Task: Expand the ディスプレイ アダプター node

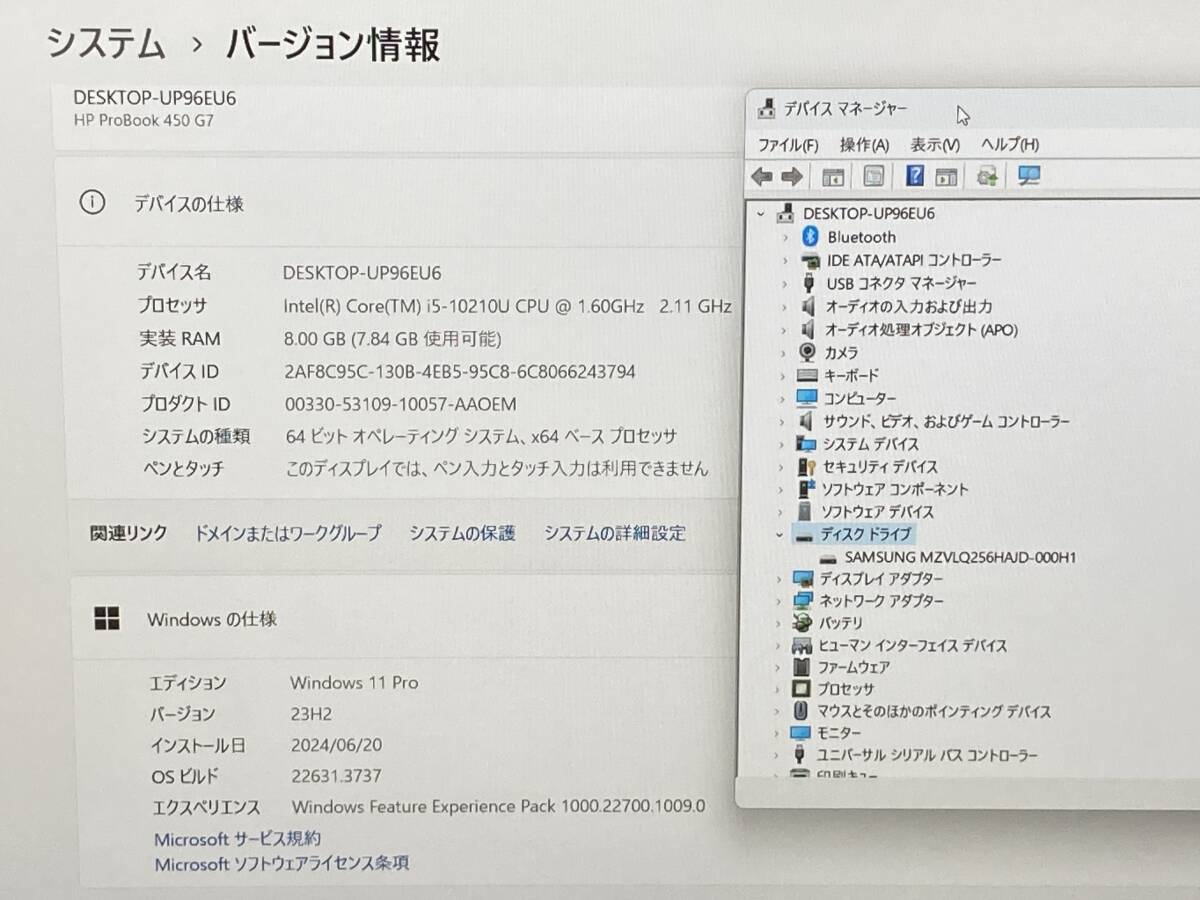Action: [x=780, y=579]
